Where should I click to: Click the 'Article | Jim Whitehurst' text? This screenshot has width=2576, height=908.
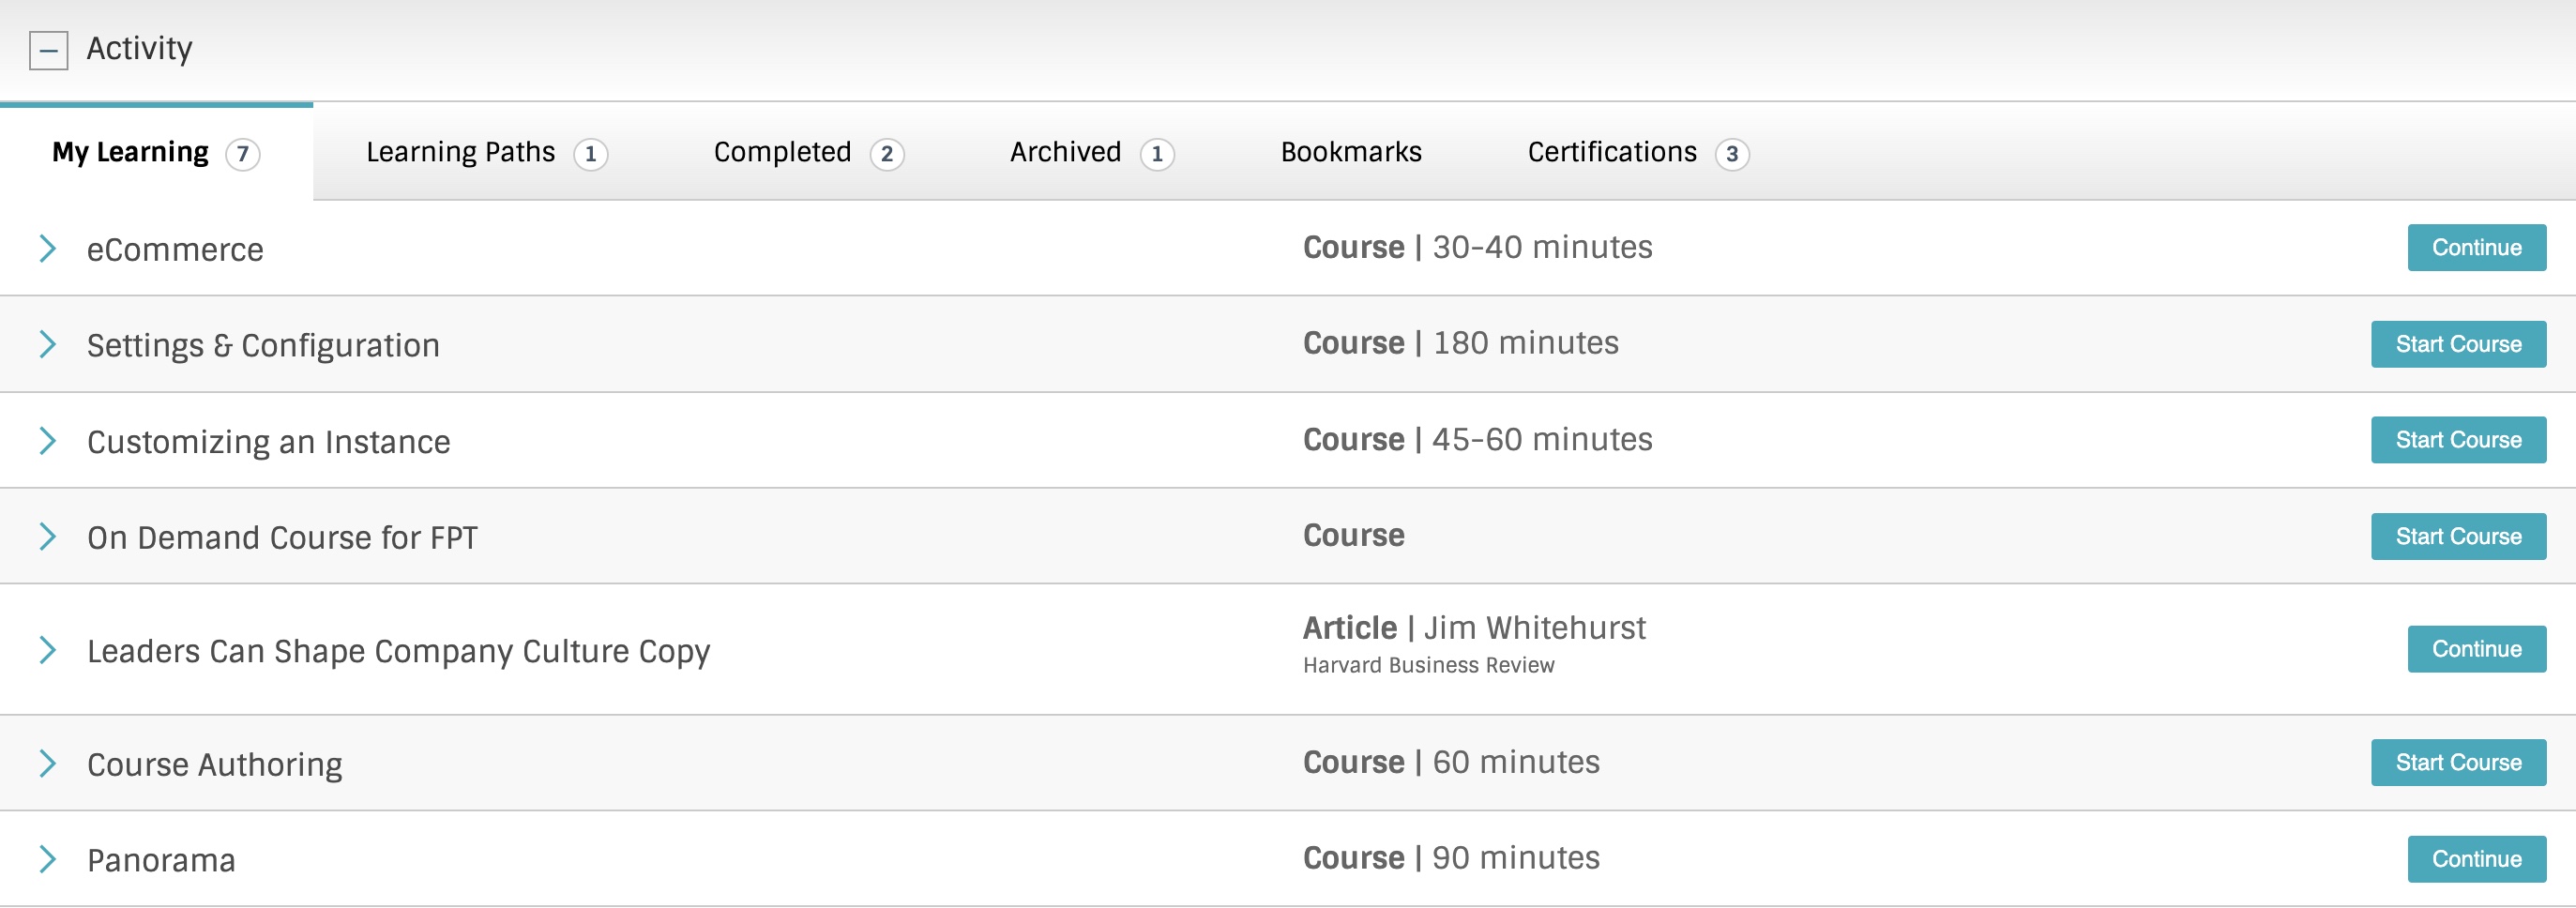[1474, 627]
